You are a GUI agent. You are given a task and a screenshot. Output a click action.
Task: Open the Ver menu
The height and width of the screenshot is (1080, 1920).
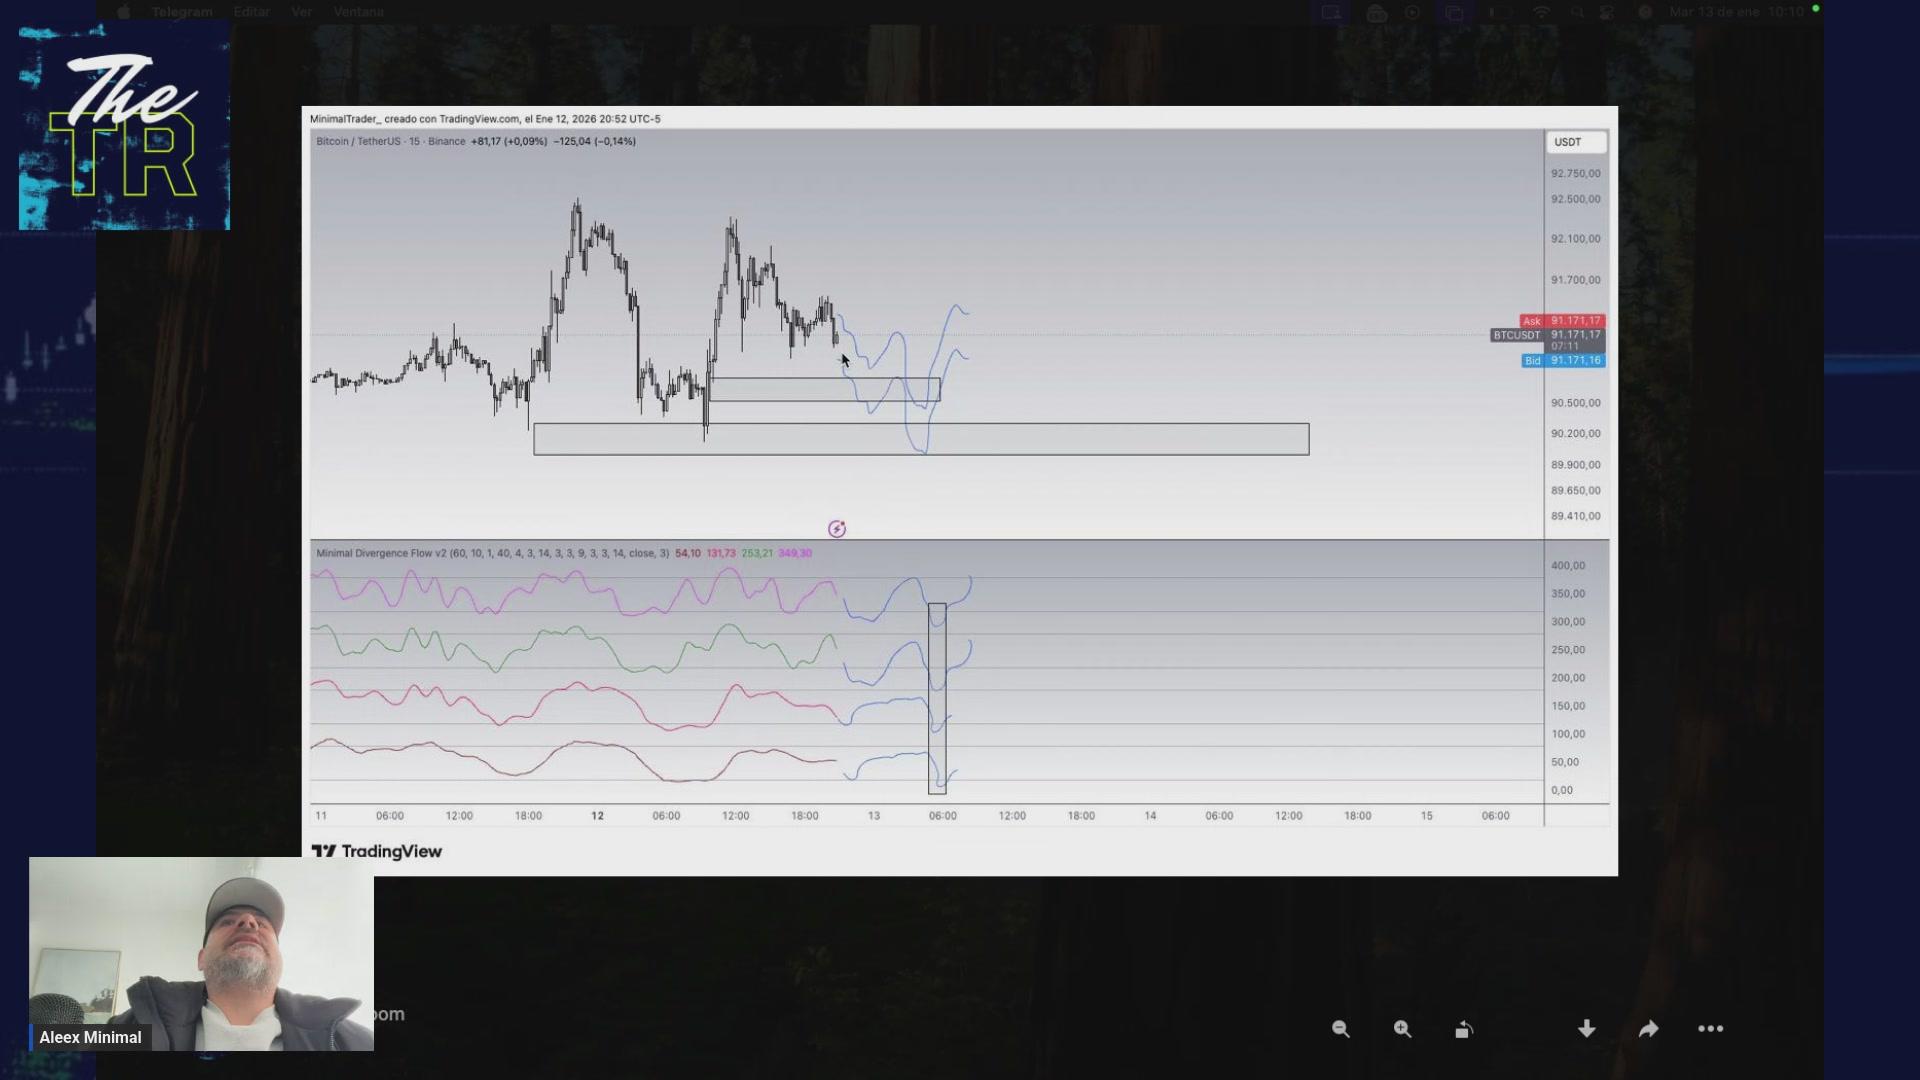(301, 12)
